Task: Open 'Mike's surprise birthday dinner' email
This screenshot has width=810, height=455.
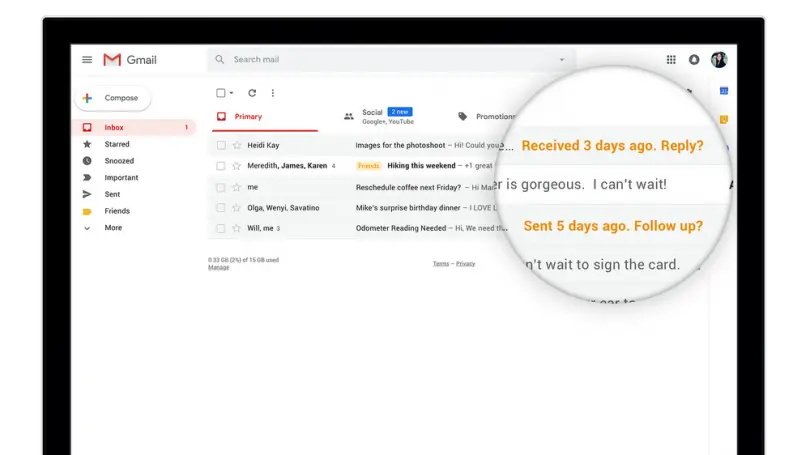Action: pyautogui.click(x=408, y=208)
